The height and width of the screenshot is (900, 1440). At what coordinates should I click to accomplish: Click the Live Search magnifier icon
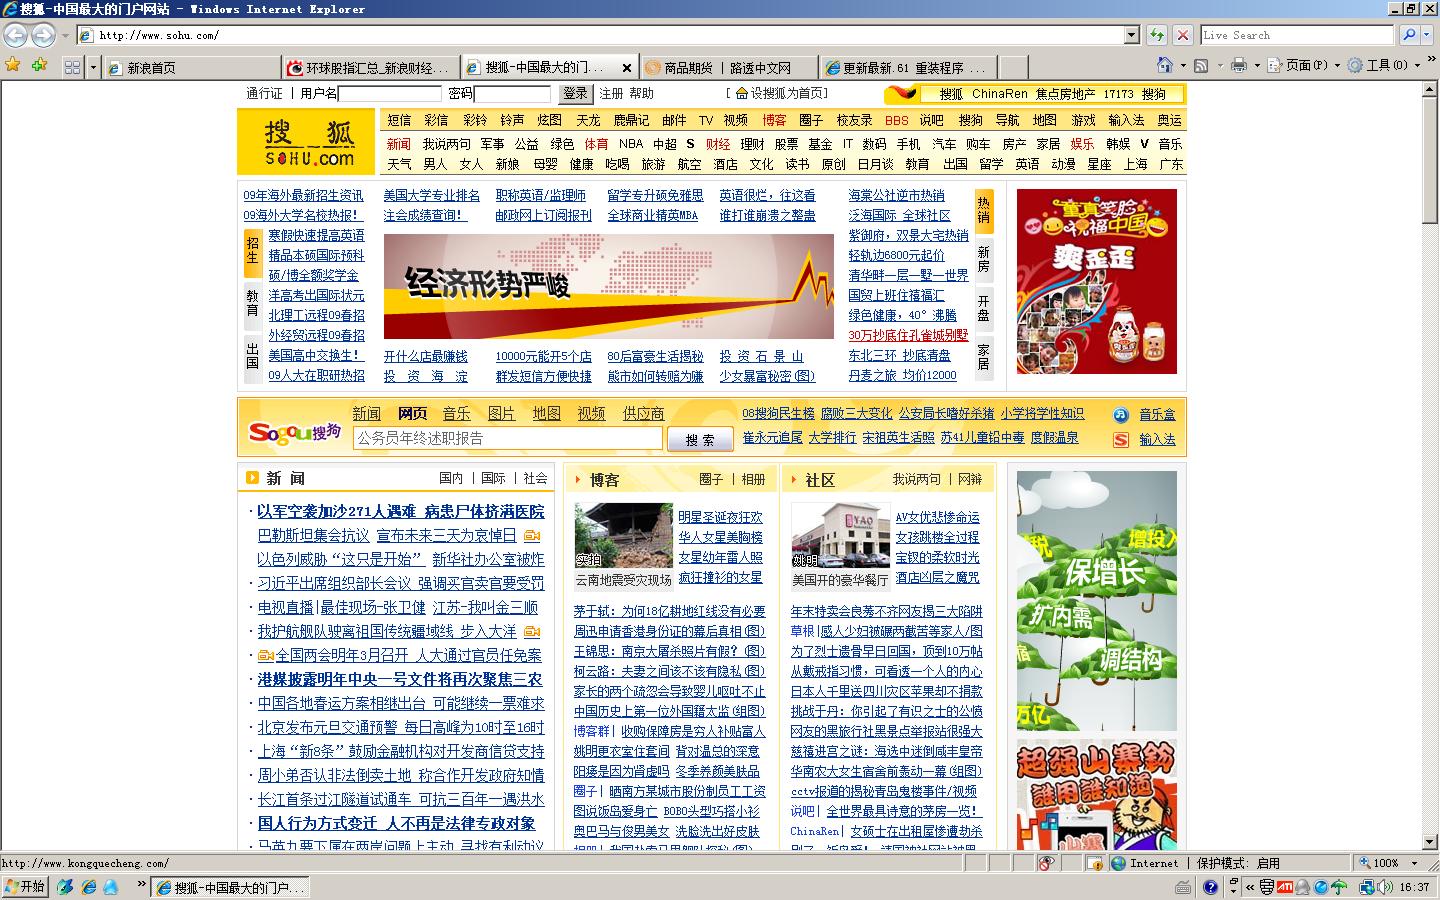[1409, 35]
